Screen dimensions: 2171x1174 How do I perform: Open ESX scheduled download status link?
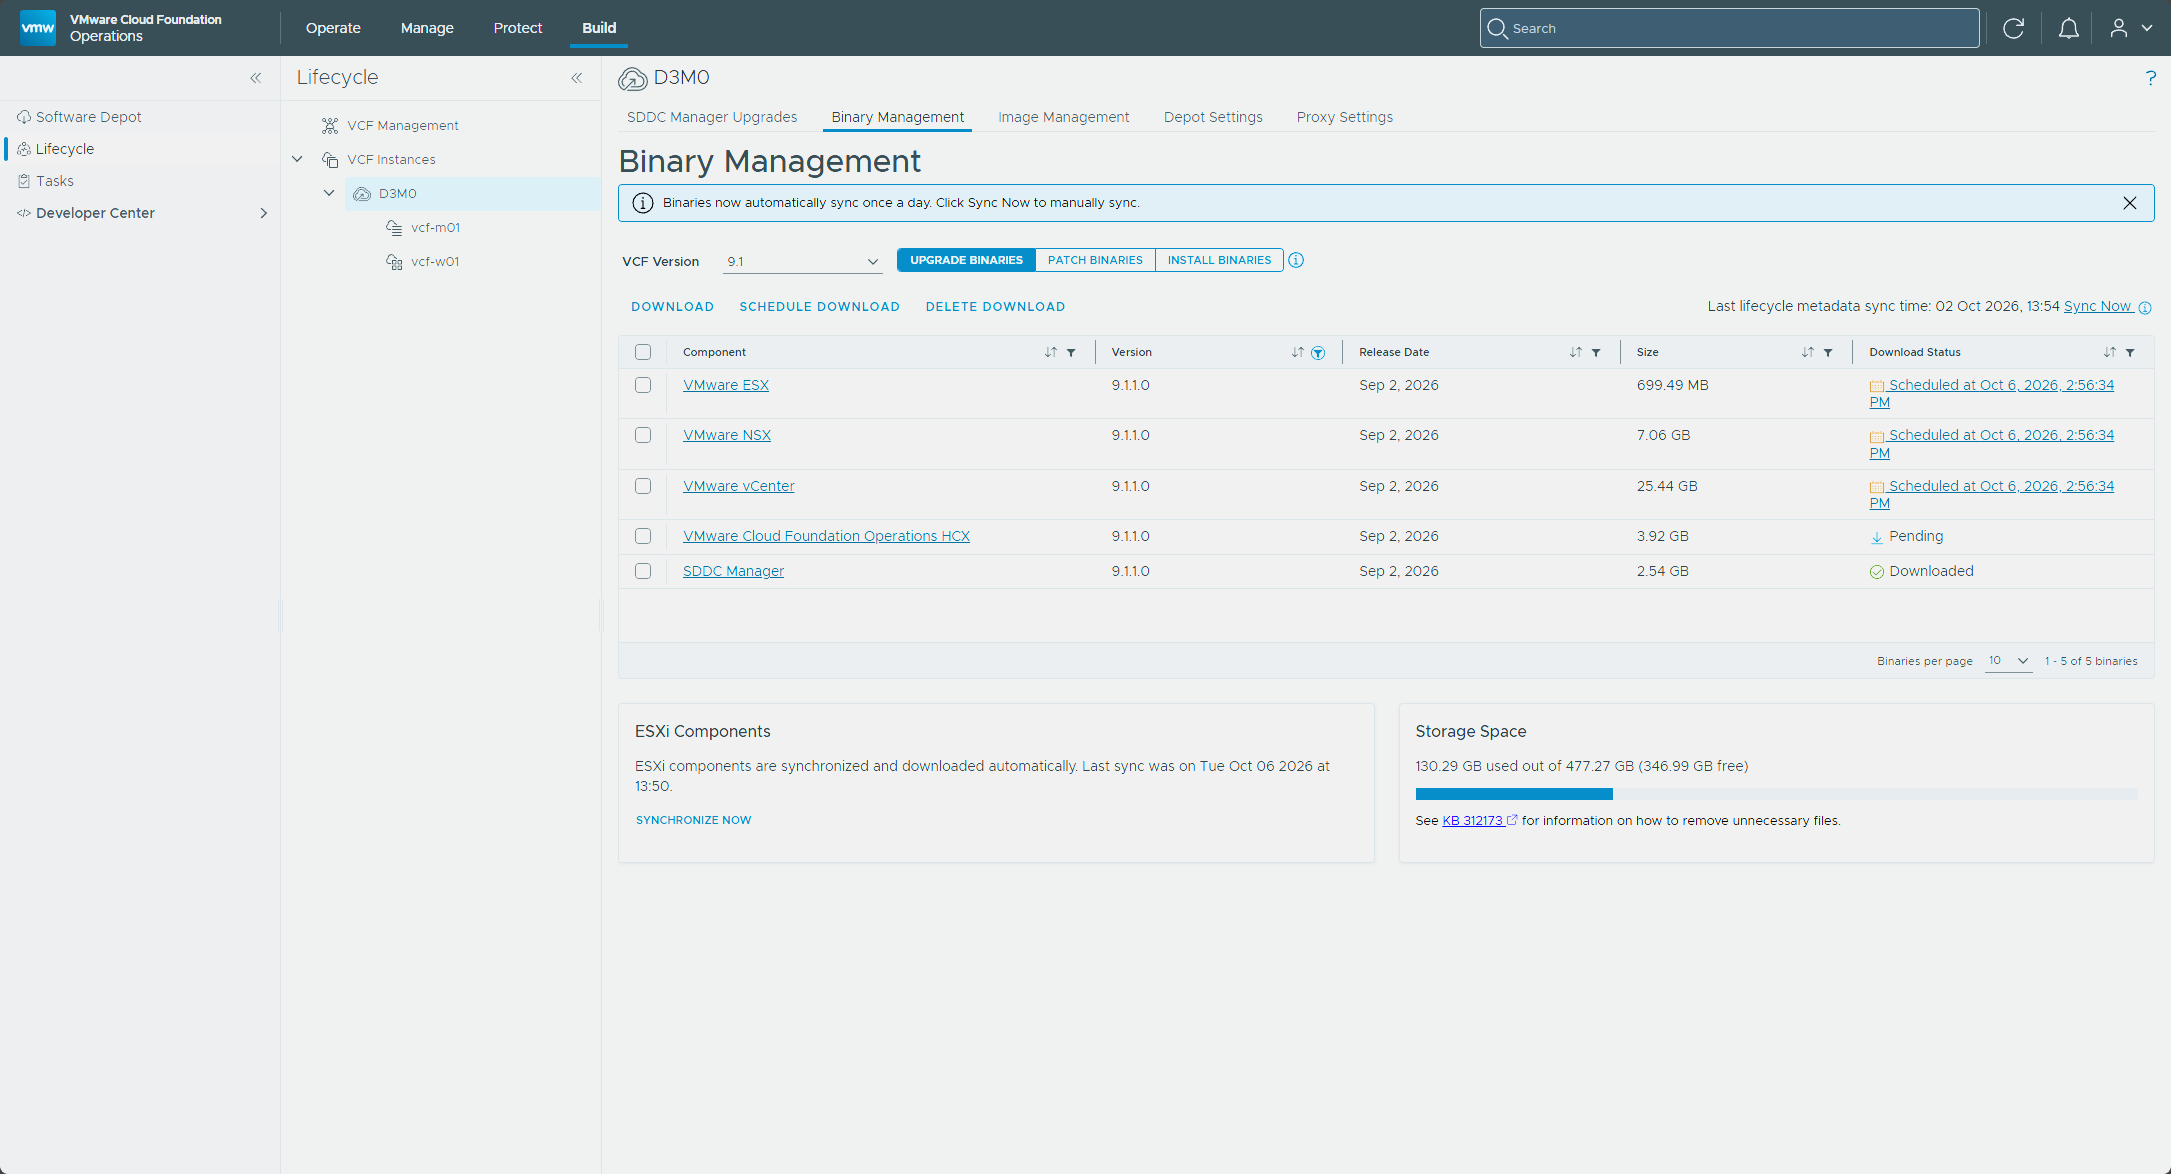click(x=1991, y=393)
